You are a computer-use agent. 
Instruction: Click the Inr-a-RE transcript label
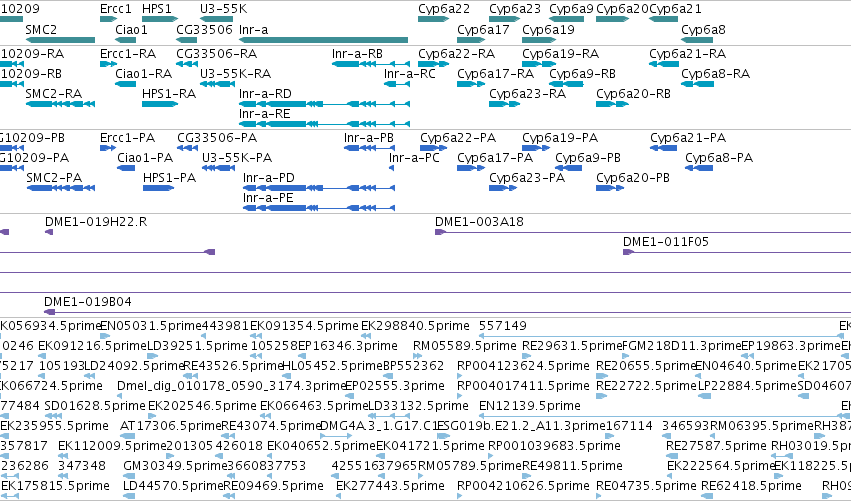click(x=265, y=113)
